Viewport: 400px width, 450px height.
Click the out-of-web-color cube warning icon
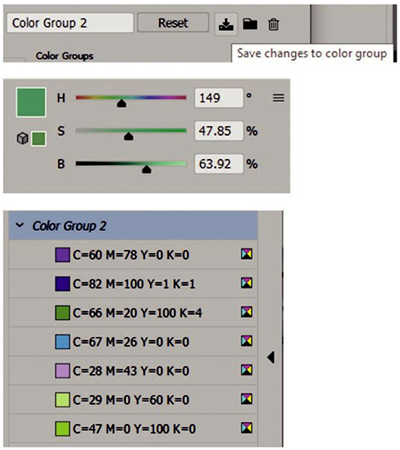pos(22,138)
